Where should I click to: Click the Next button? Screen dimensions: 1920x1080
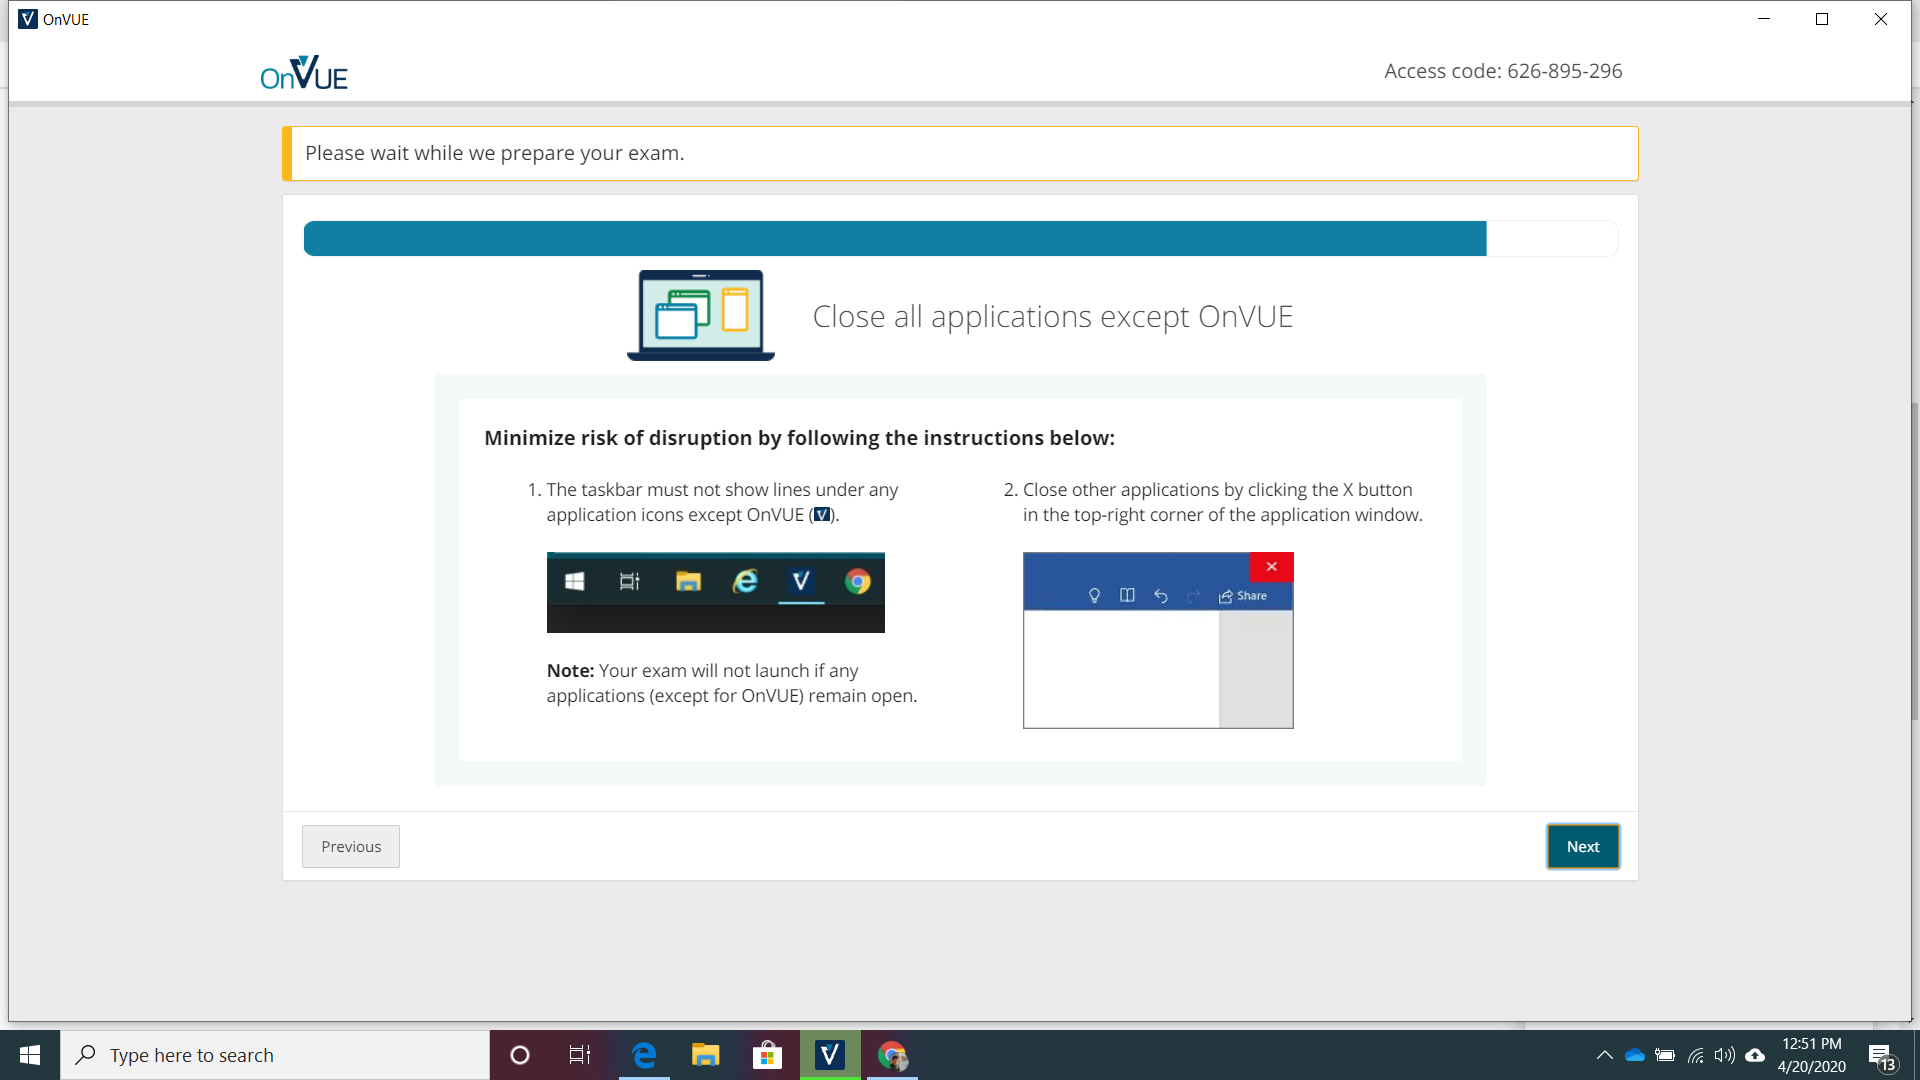coord(1583,846)
